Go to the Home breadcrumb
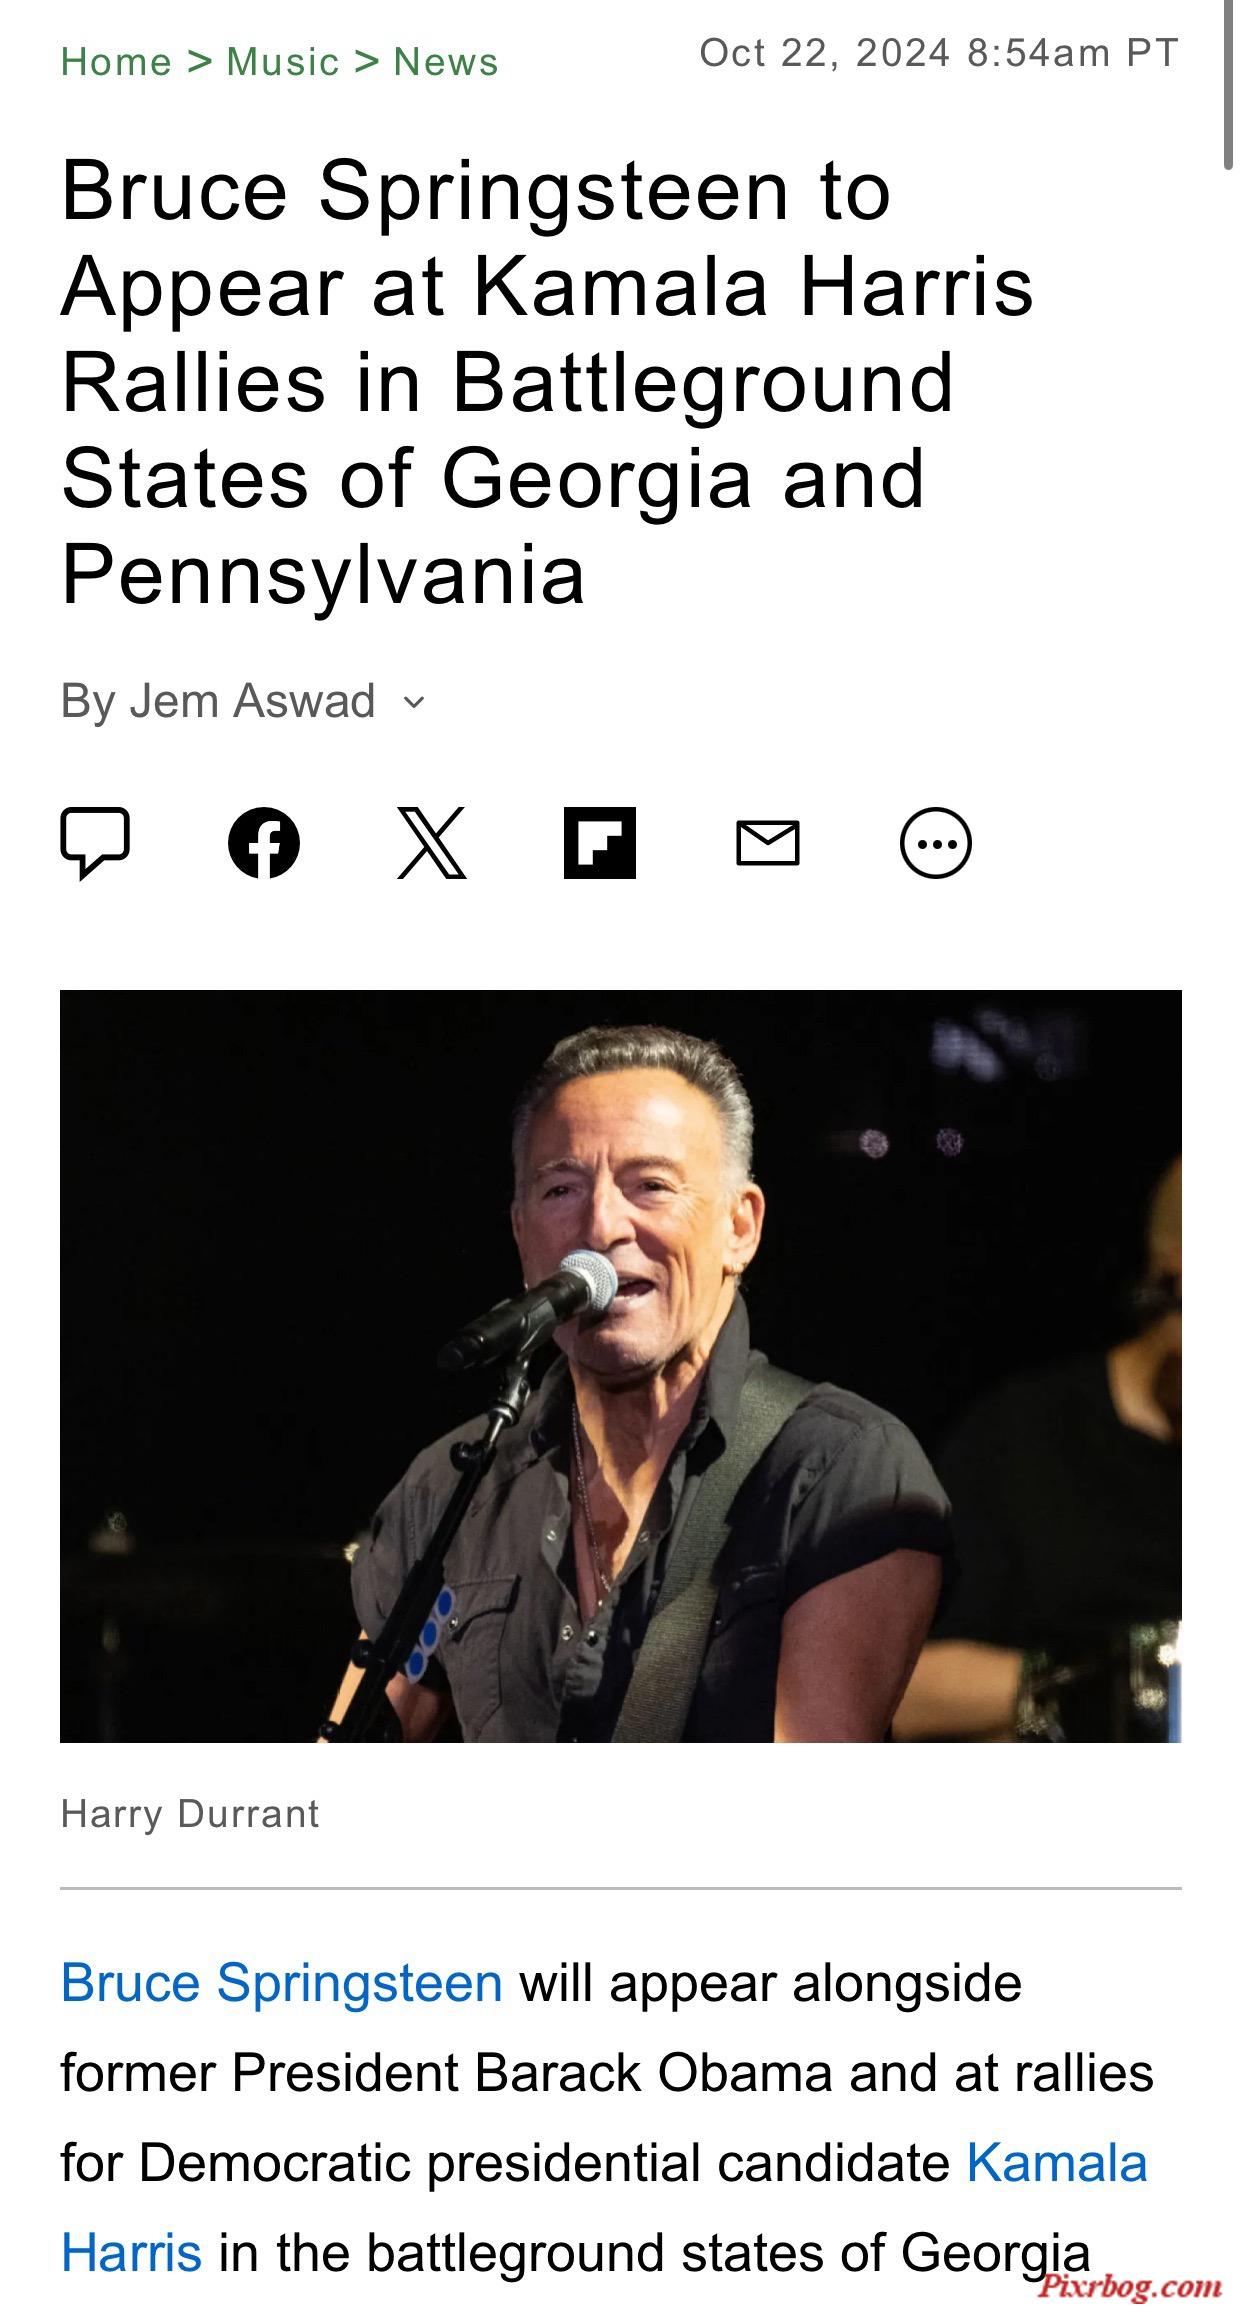 pyautogui.click(x=116, y=62)
